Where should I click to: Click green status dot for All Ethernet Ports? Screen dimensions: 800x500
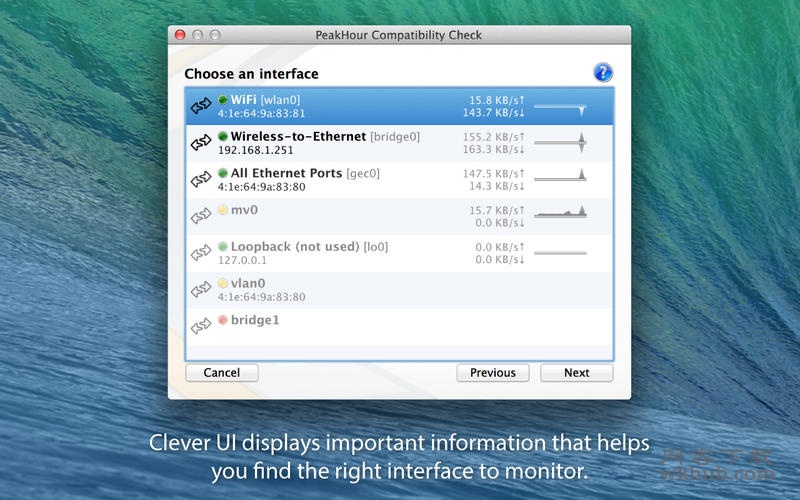pyautogui.click(x=223, y=173)
